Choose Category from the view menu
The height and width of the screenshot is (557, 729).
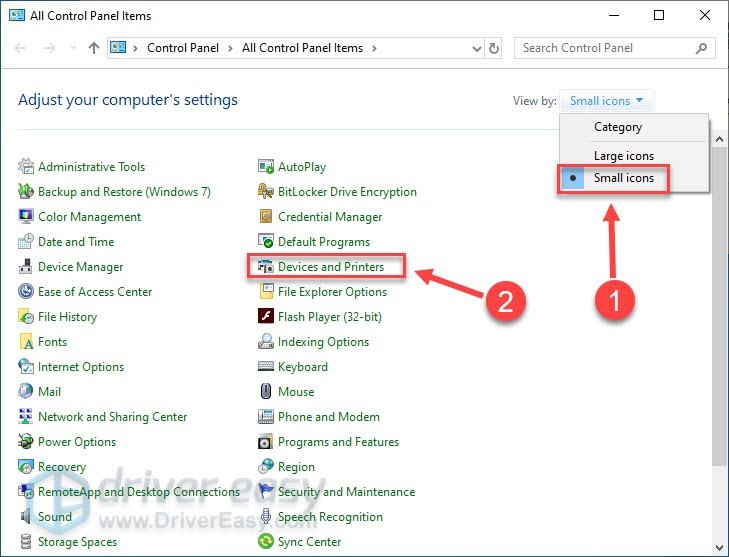(617, 127)
